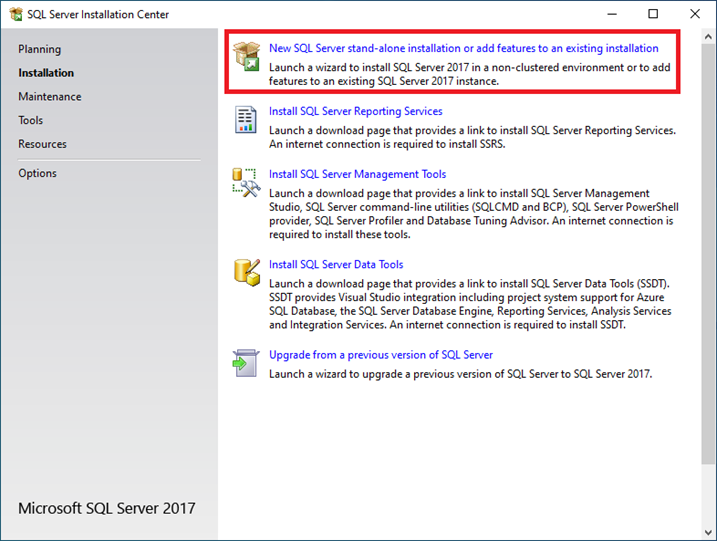Click the text 'SSDT provides Visual Studio integration'
This screenshot has height=541, width=717.
click(363, 297)
